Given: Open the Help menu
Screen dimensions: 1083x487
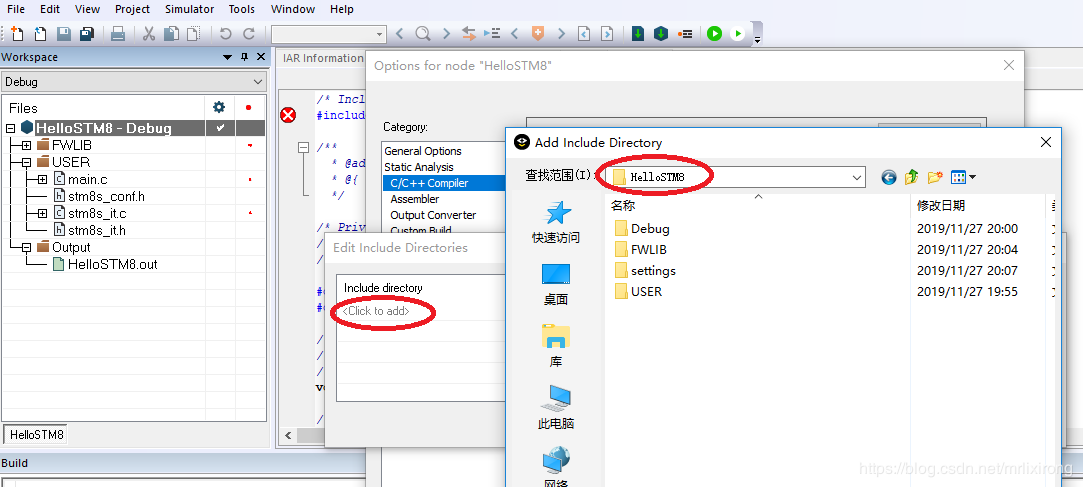Looking at the screenshot, I should point(342,9).
